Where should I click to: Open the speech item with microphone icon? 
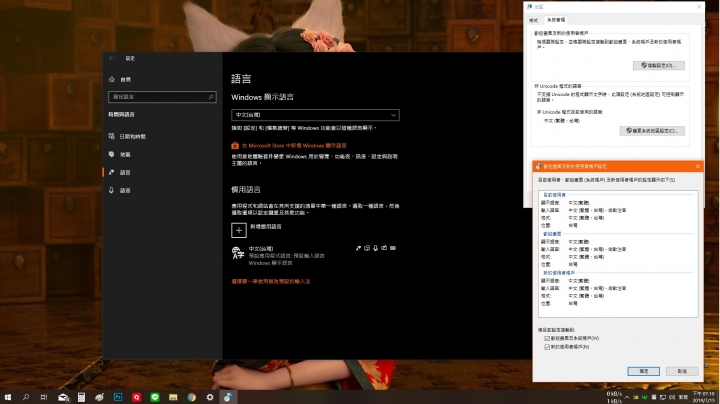point(120,190)
